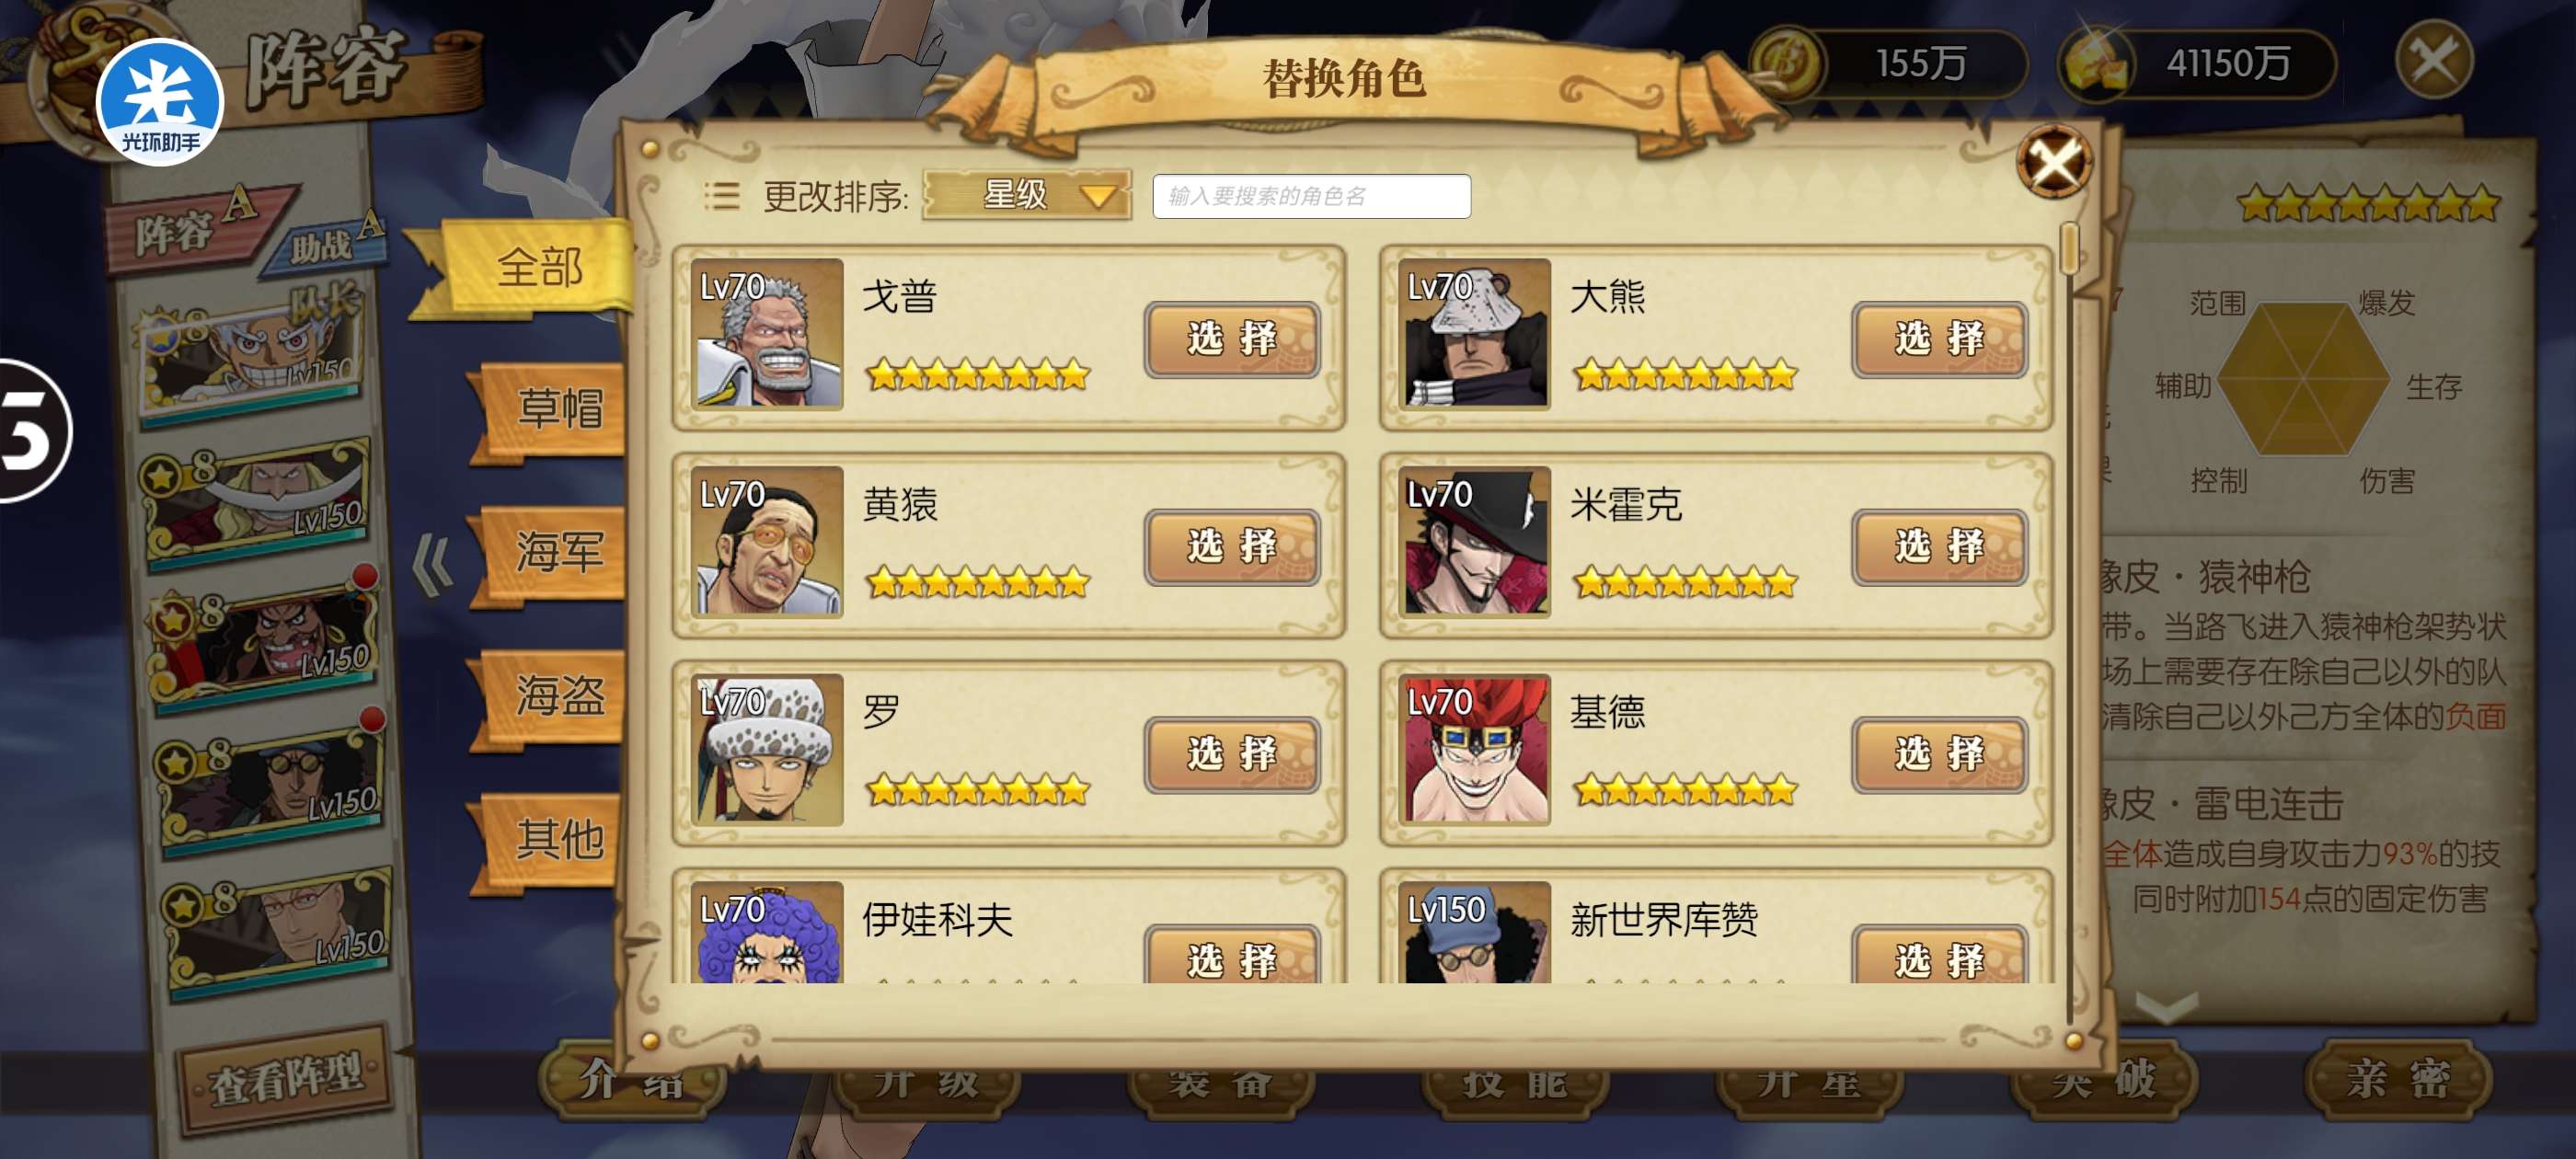Click the gold coin currency icon
Image resolution: width=2576 pixels, height=1159 pixels.
tap(1788, 62)
